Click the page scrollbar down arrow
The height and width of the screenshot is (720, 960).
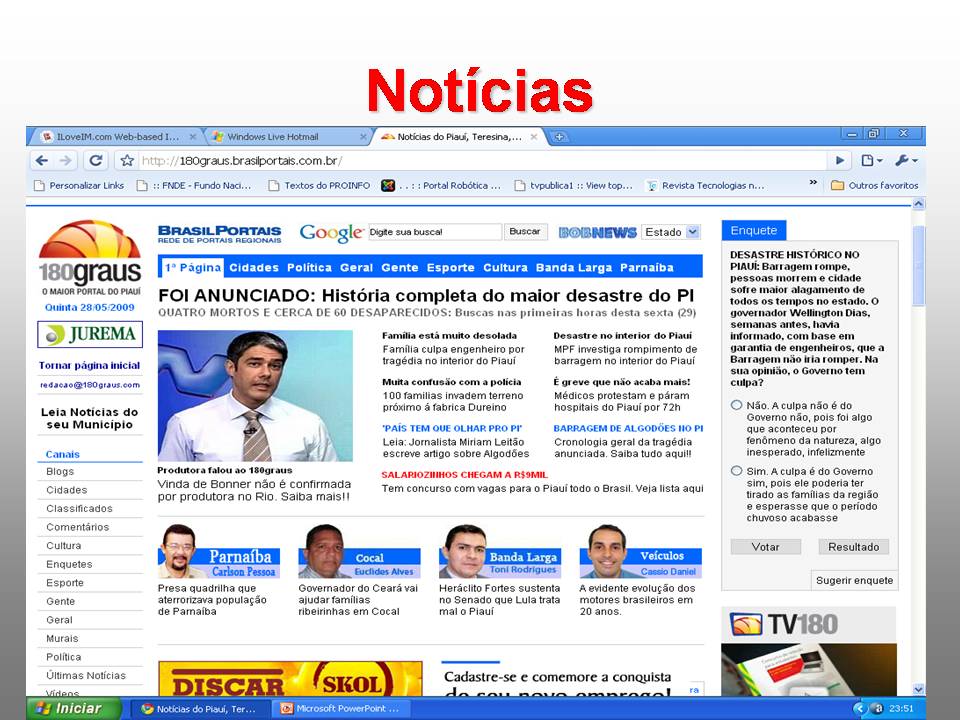(918, 689)
